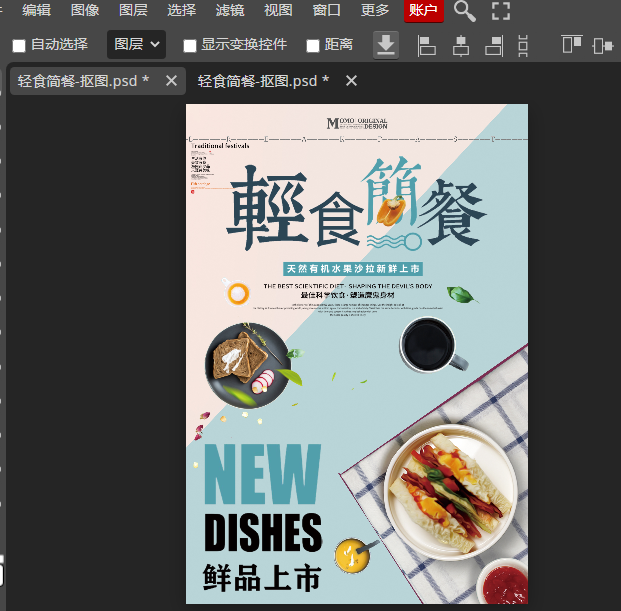Open the 滤镜 menu
The height and width of the screenshot is (611, 621).
tap(229, 11)
